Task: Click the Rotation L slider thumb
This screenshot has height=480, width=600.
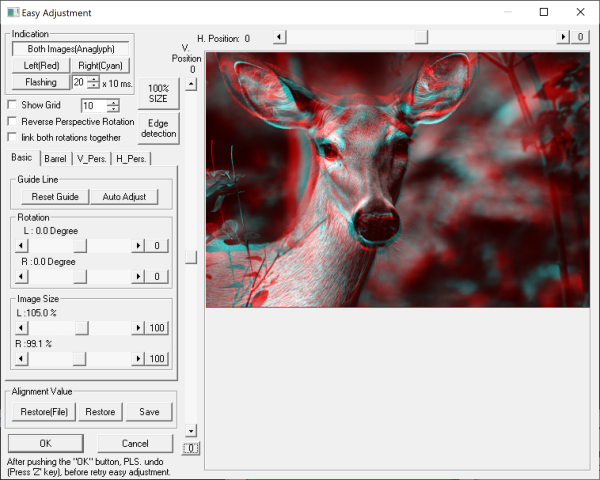Action: pos(80,245)
